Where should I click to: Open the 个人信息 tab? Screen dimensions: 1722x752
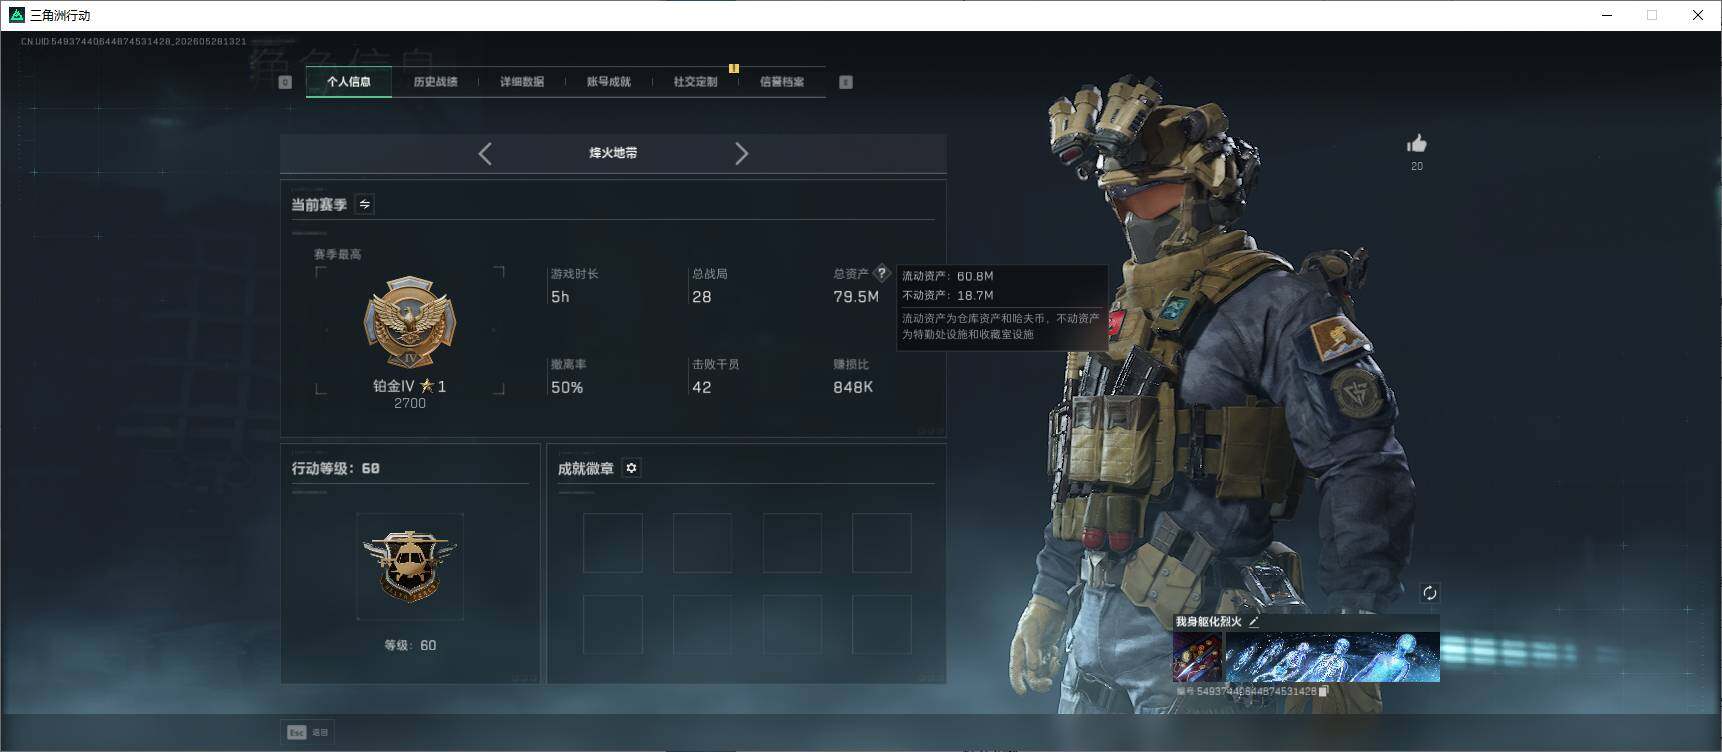point(348,82)
